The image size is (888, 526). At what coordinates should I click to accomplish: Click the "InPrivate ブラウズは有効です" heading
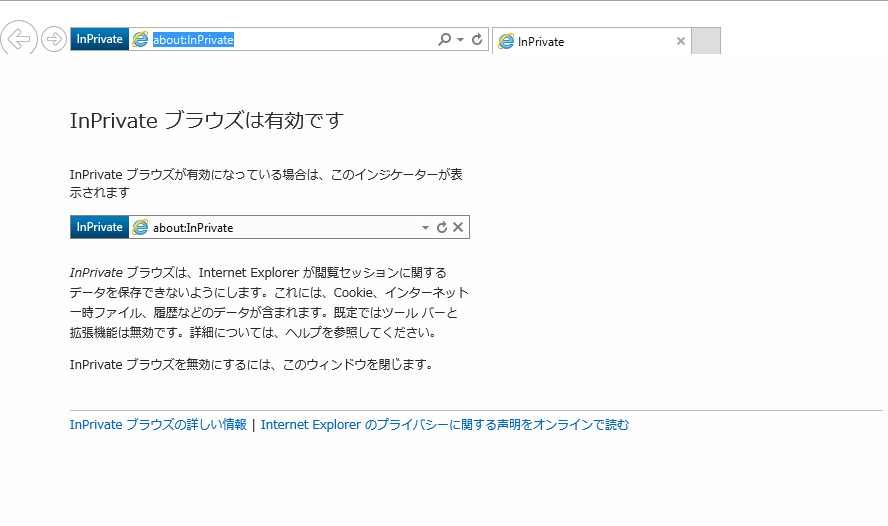(207, 121)
